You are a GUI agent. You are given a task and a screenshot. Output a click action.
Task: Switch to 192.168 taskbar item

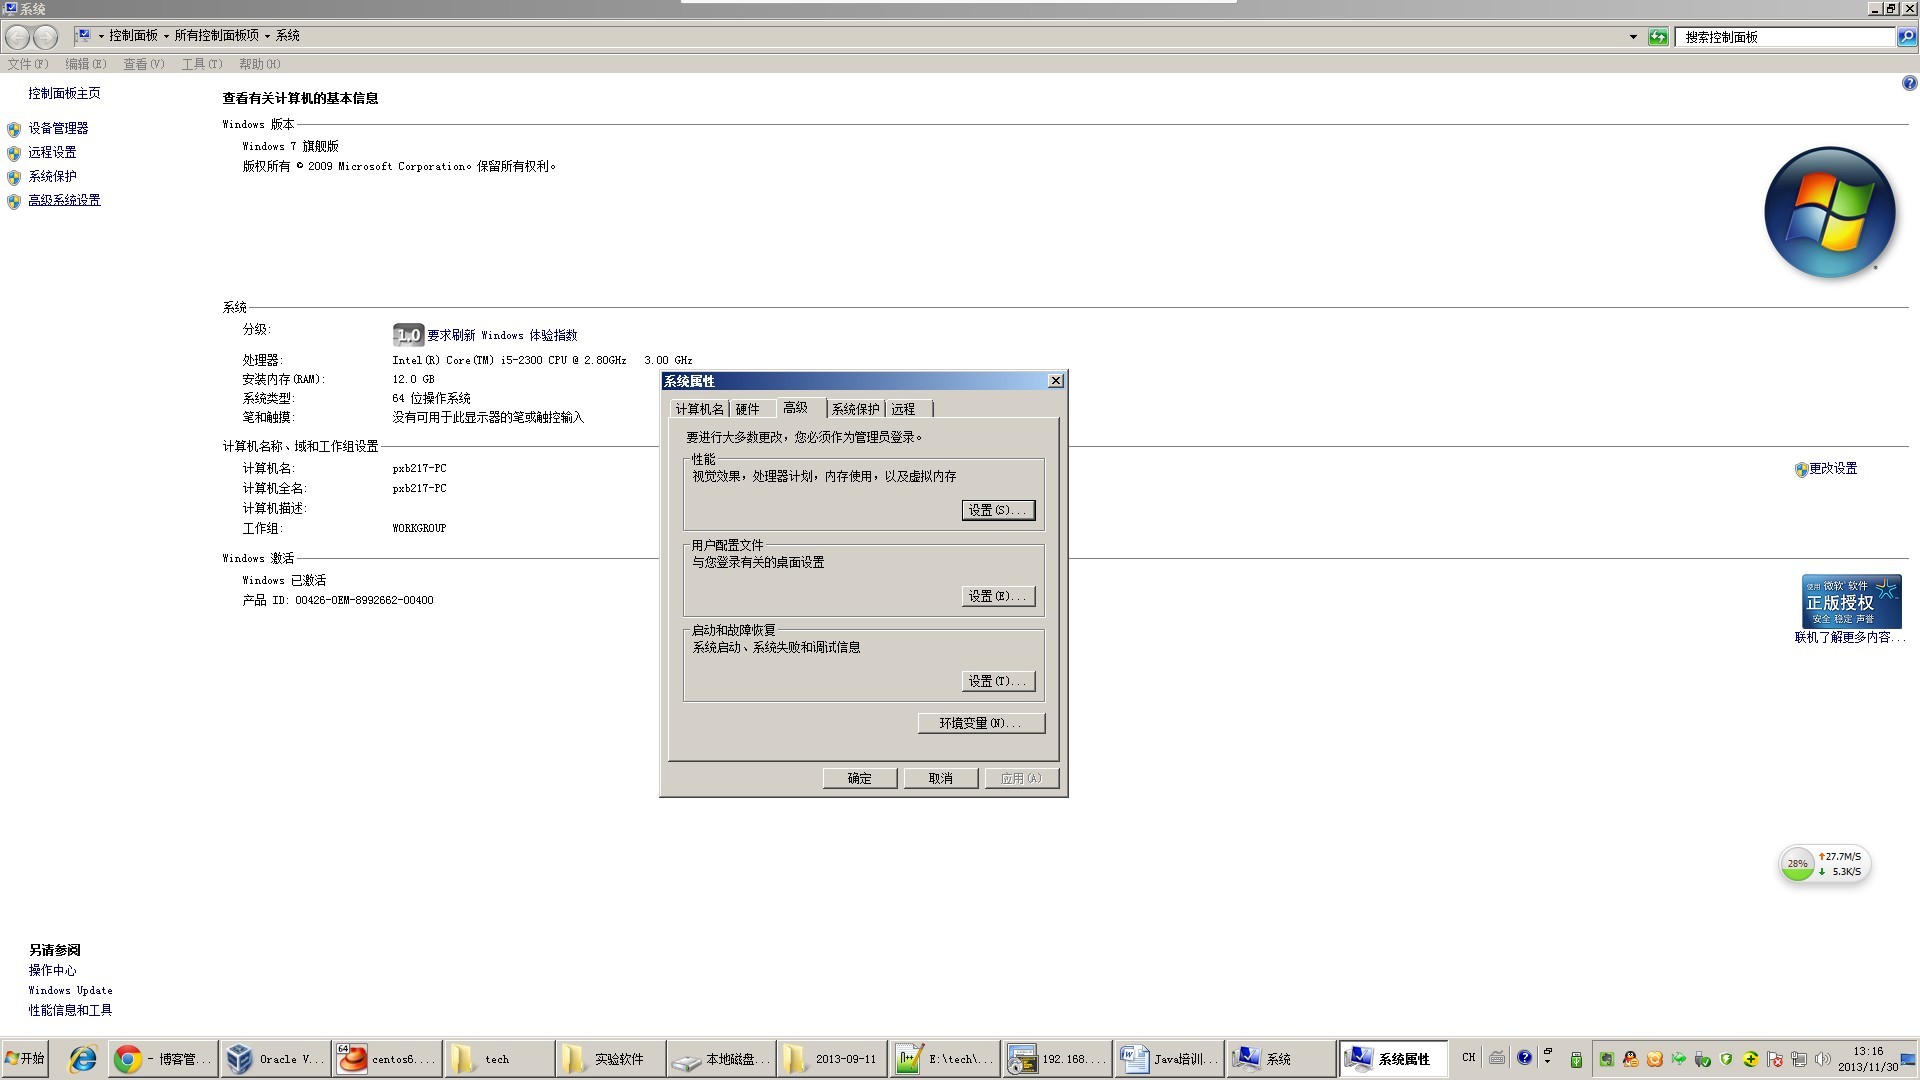[x=1057, y=1059]
